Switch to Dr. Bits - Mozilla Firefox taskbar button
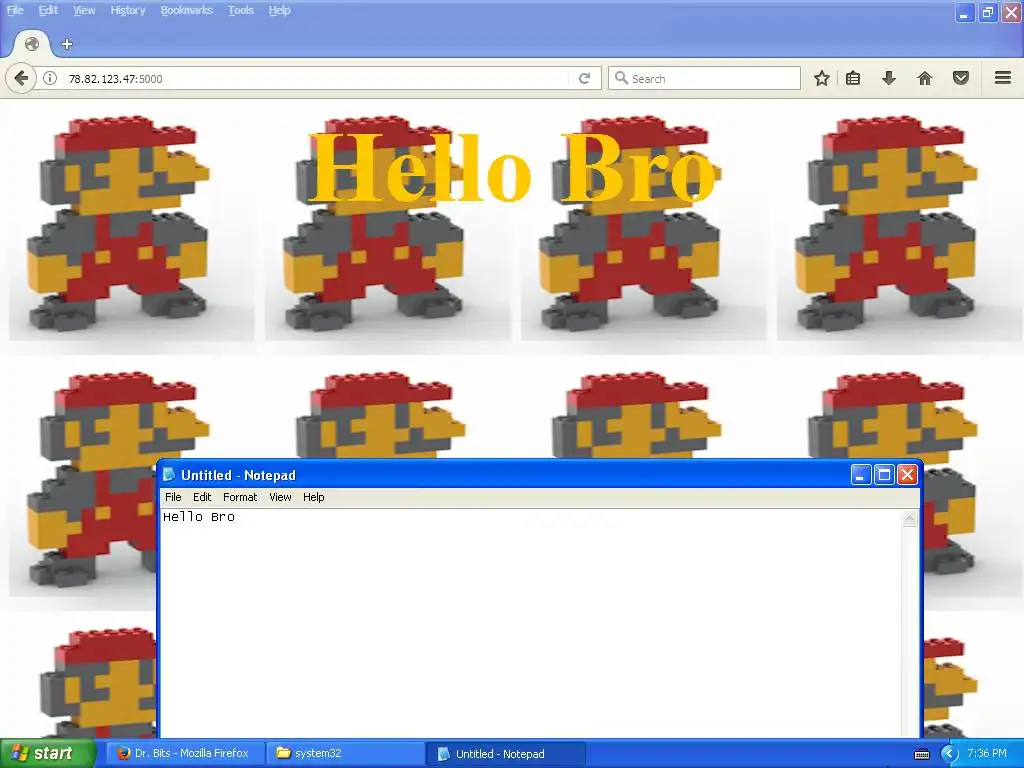This screenshot has width=1024, height=768. pos(185,754)
